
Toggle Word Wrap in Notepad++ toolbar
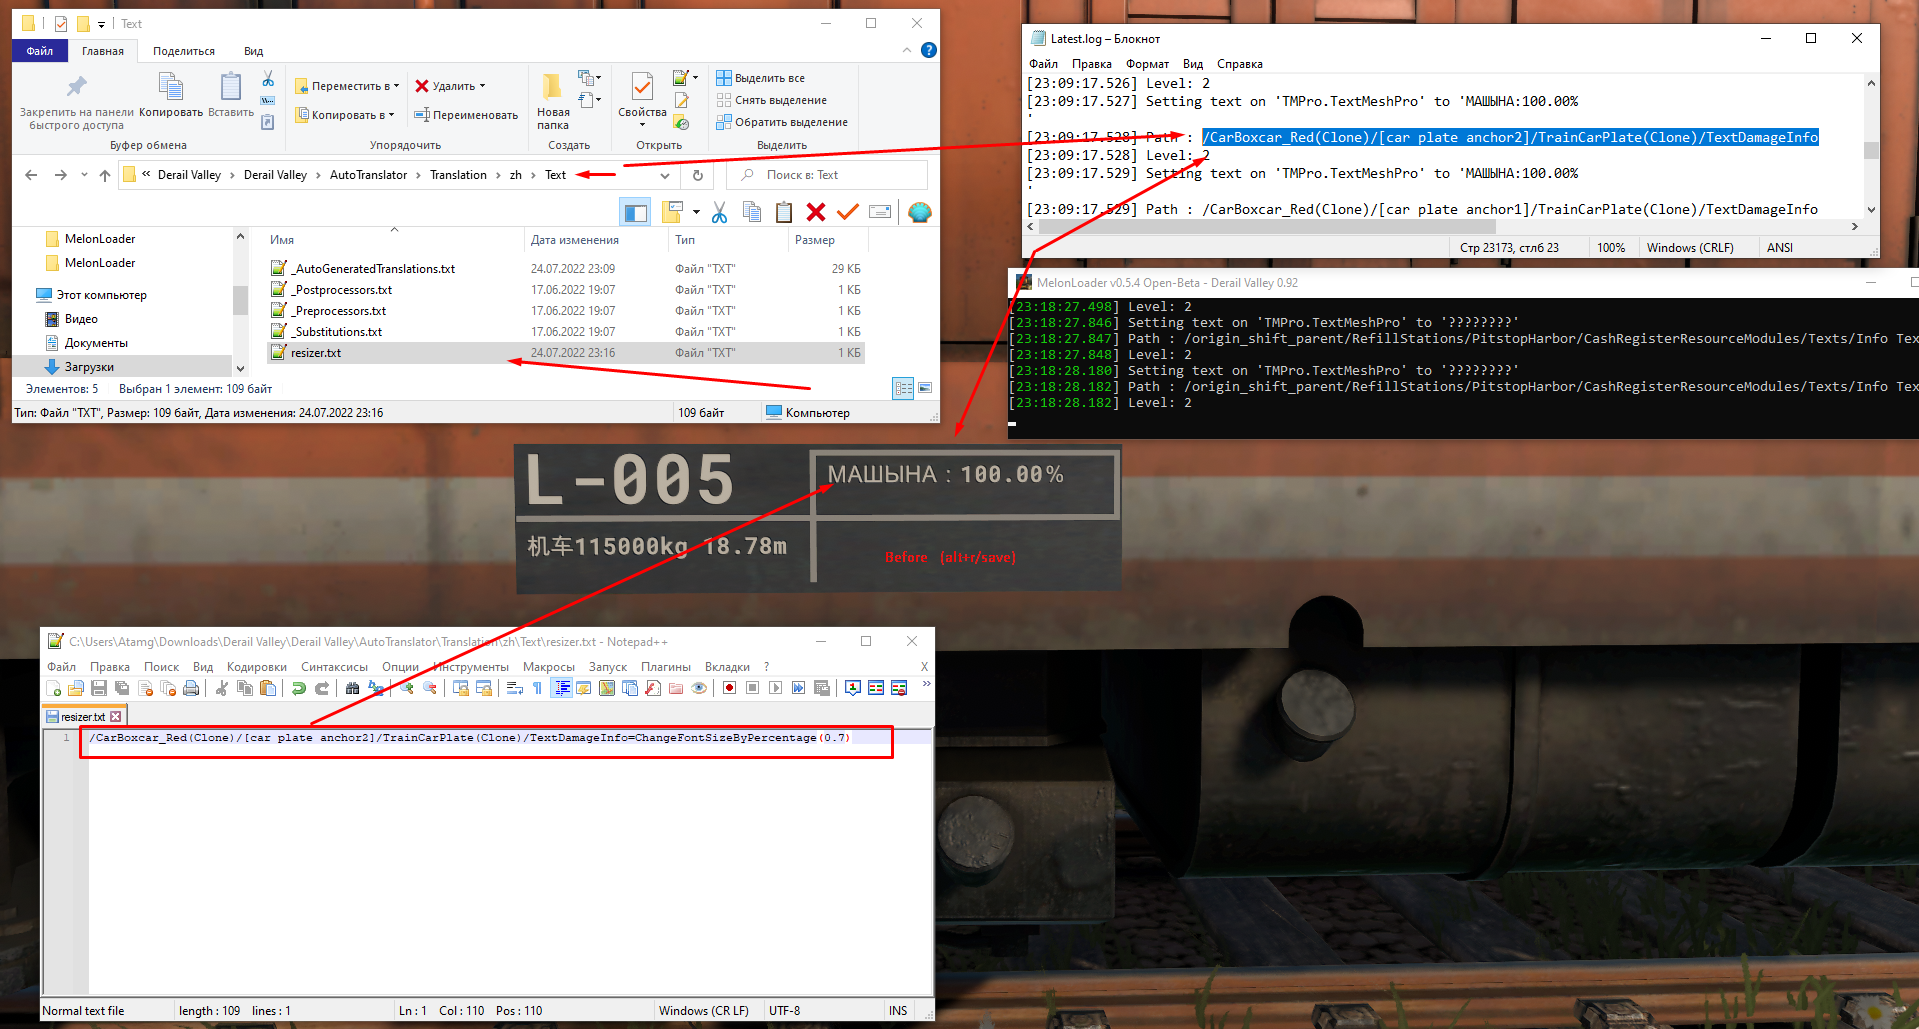click(x=515, y=688)
